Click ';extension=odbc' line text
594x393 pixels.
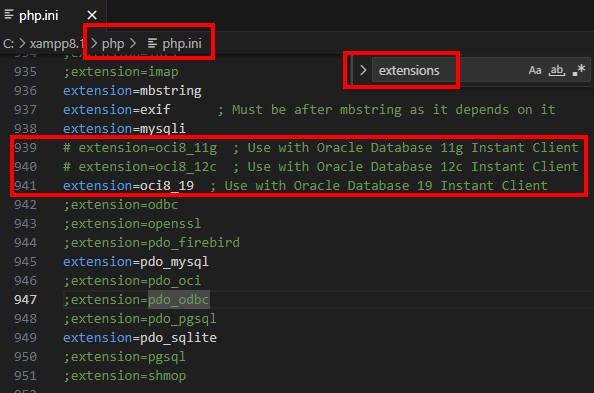(120, 205)
